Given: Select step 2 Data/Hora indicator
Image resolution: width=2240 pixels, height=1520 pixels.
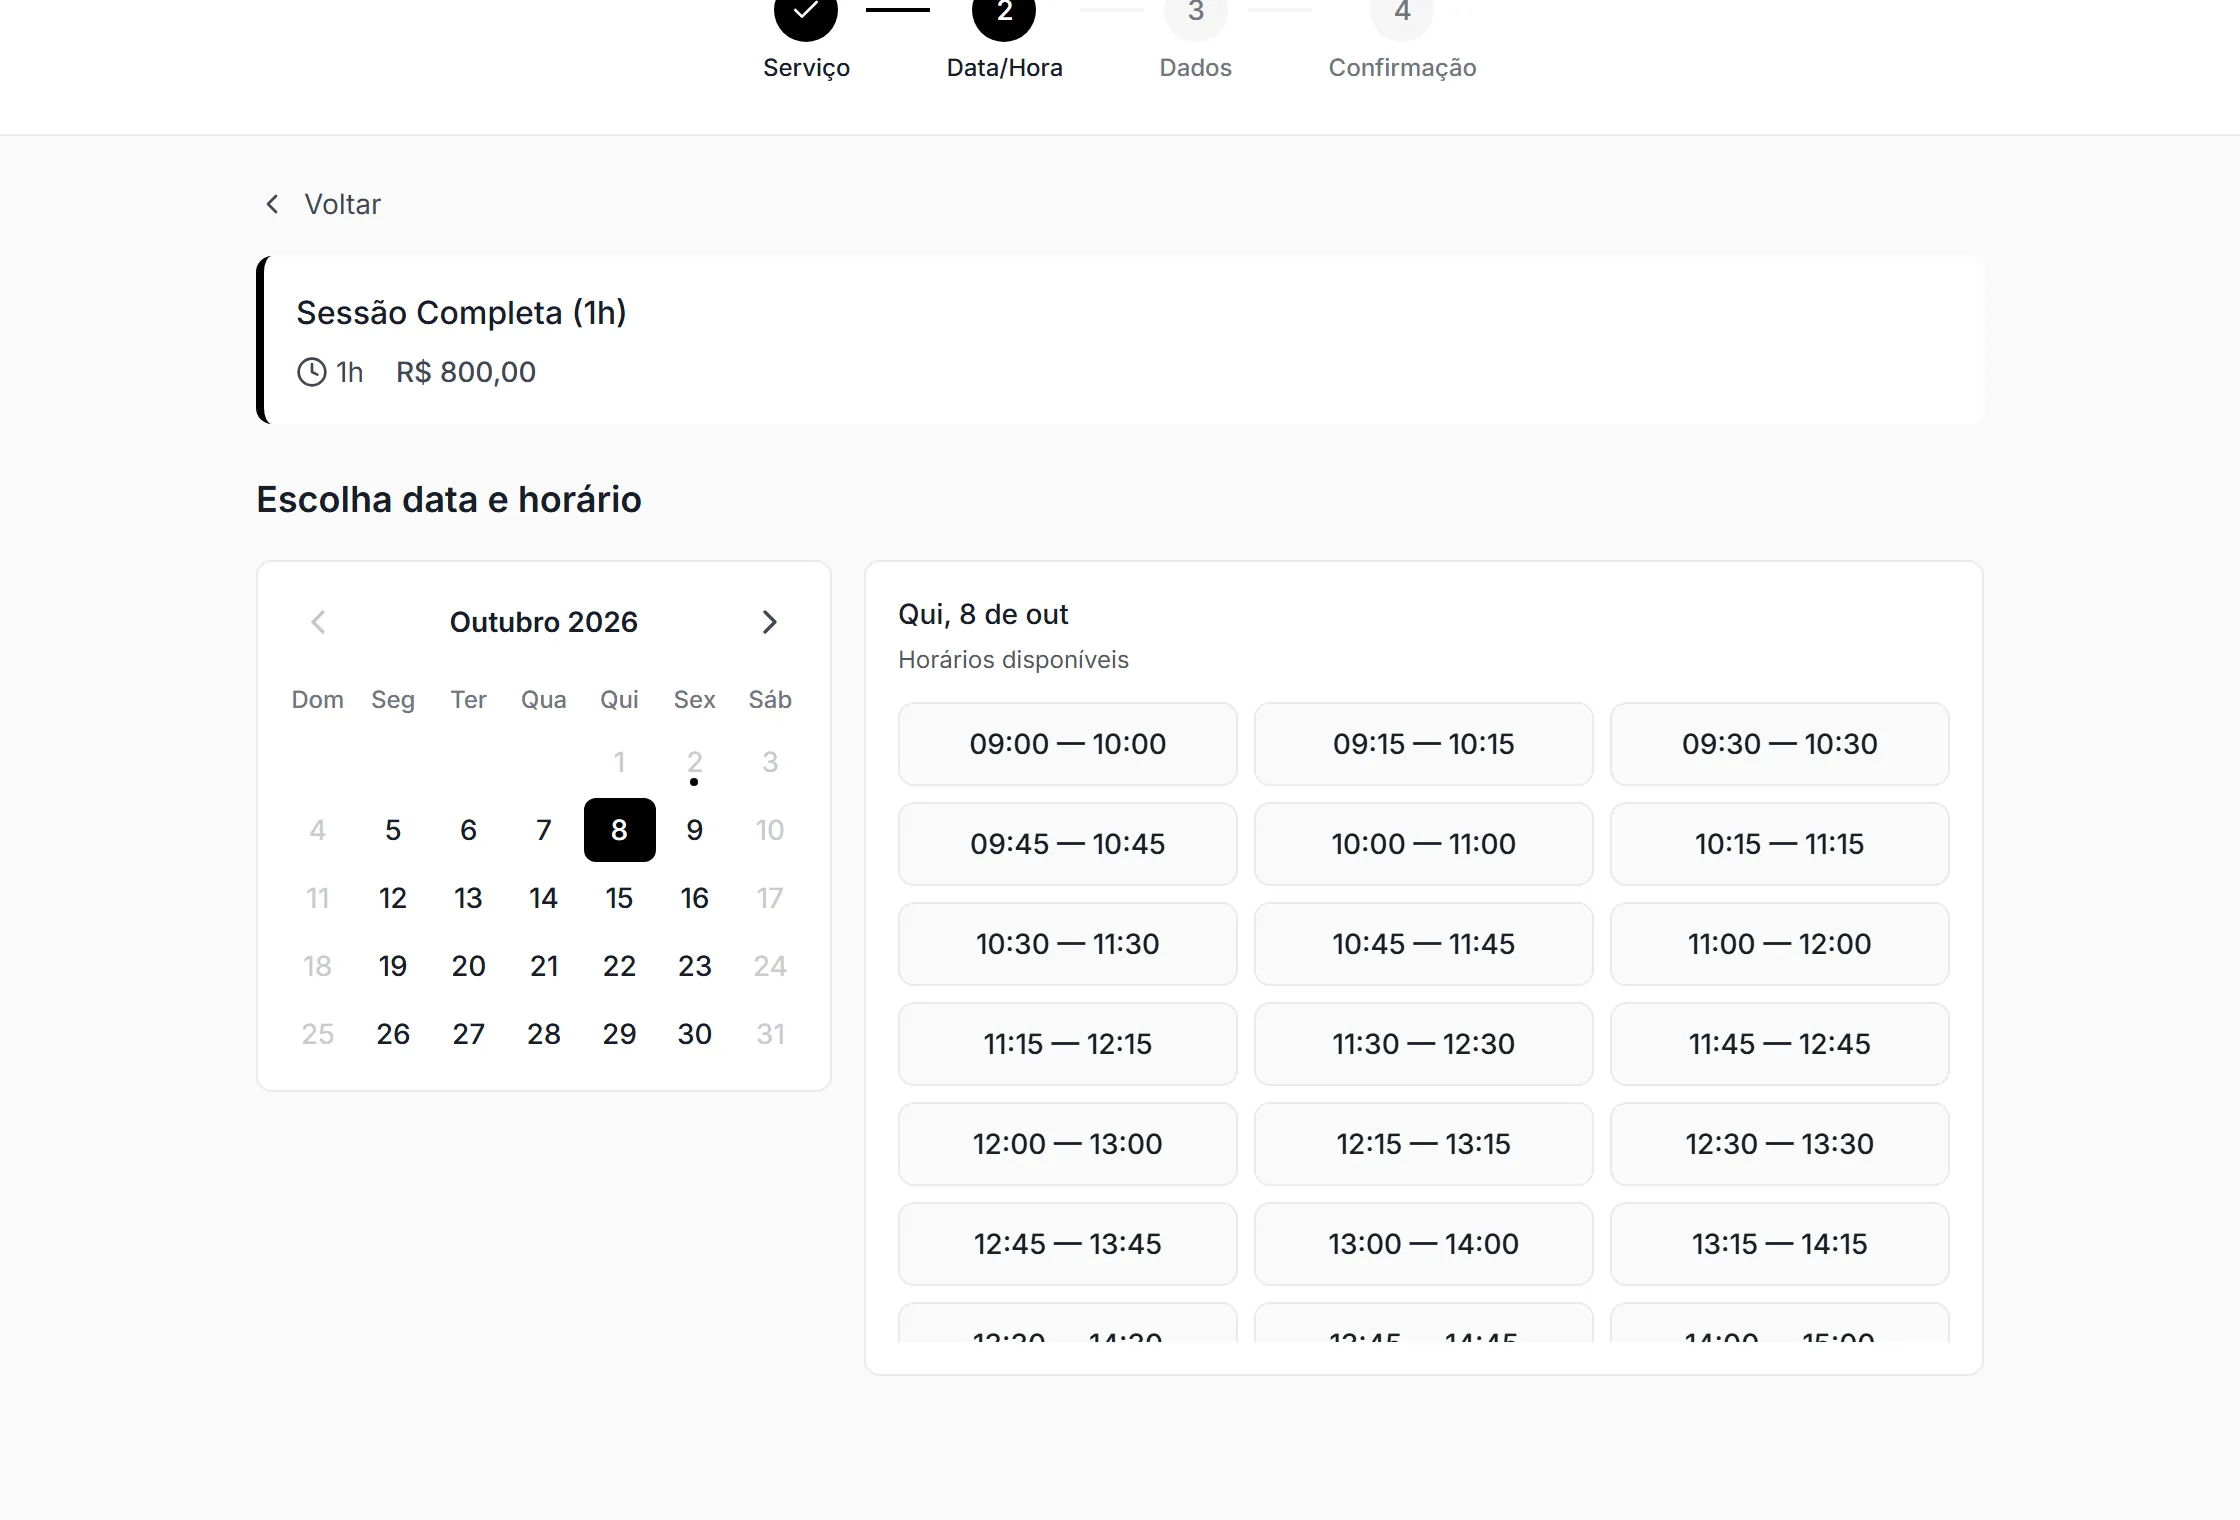Looking at the screenshot, I should coord(1004,12).
